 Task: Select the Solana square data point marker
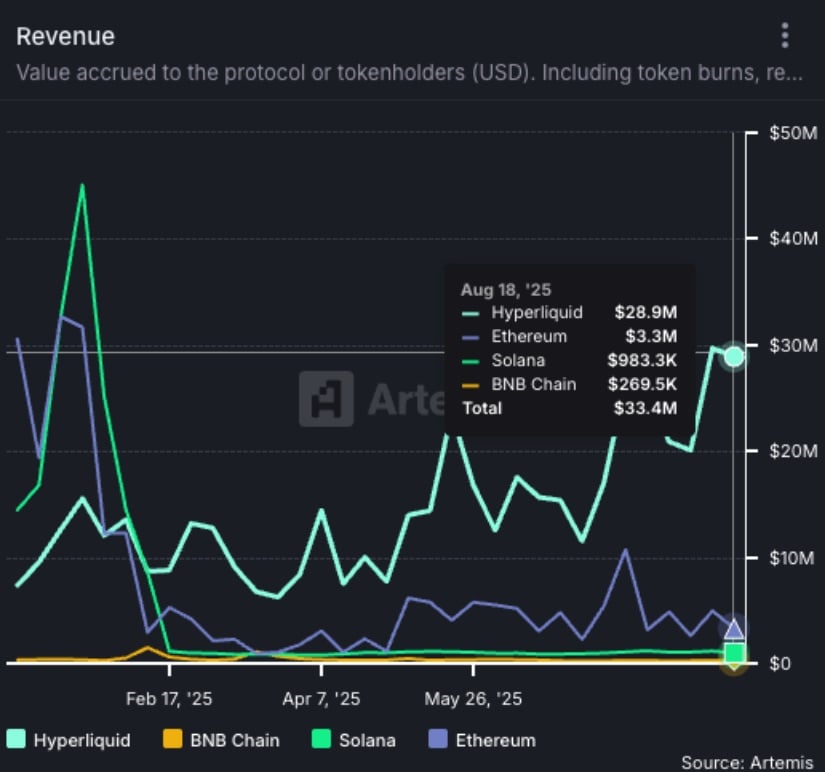[x=734, y=653]
